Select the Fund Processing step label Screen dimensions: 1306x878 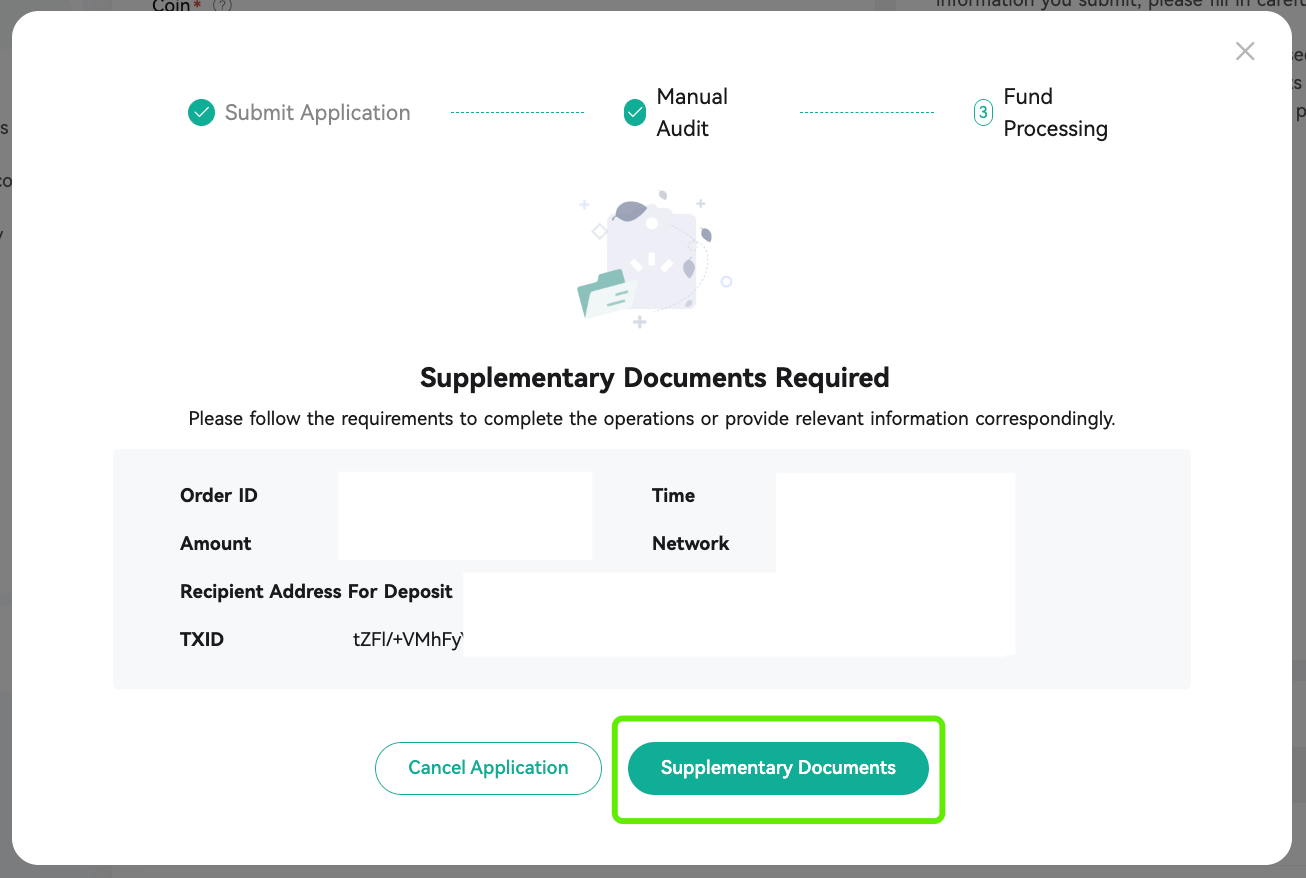1055,113
